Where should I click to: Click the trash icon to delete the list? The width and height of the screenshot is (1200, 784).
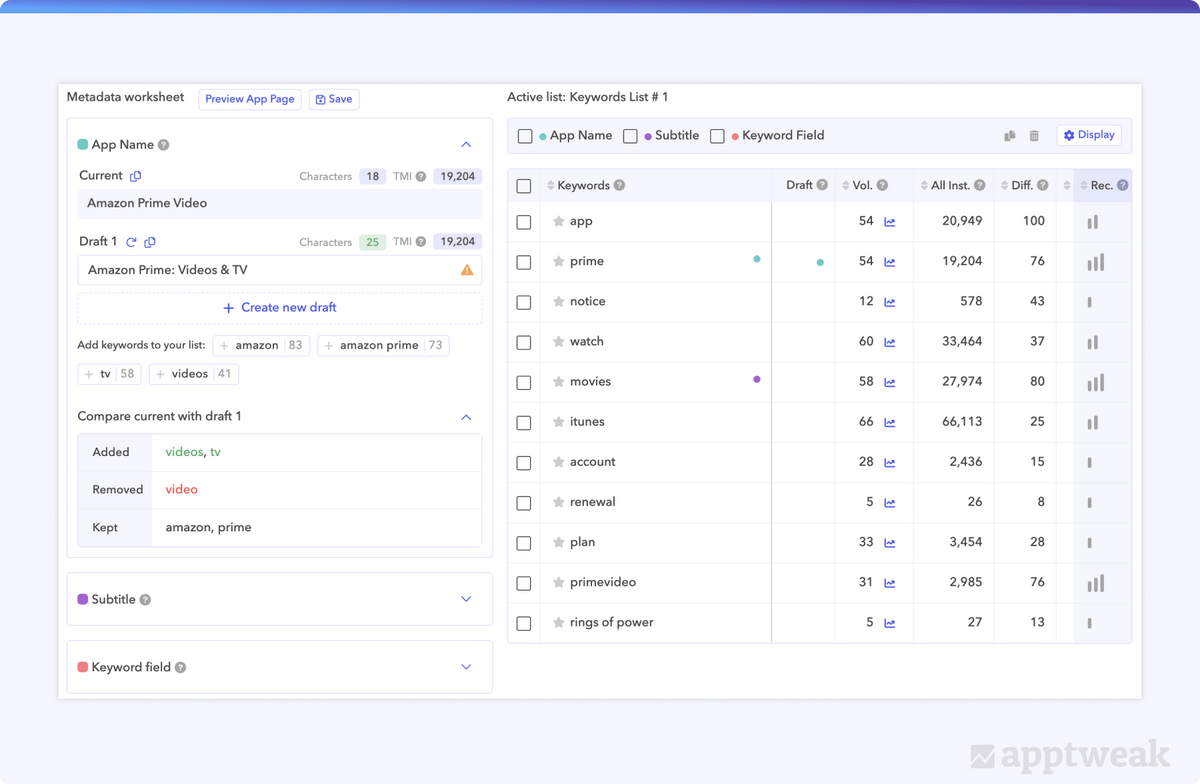click(x=1034, y=136)
